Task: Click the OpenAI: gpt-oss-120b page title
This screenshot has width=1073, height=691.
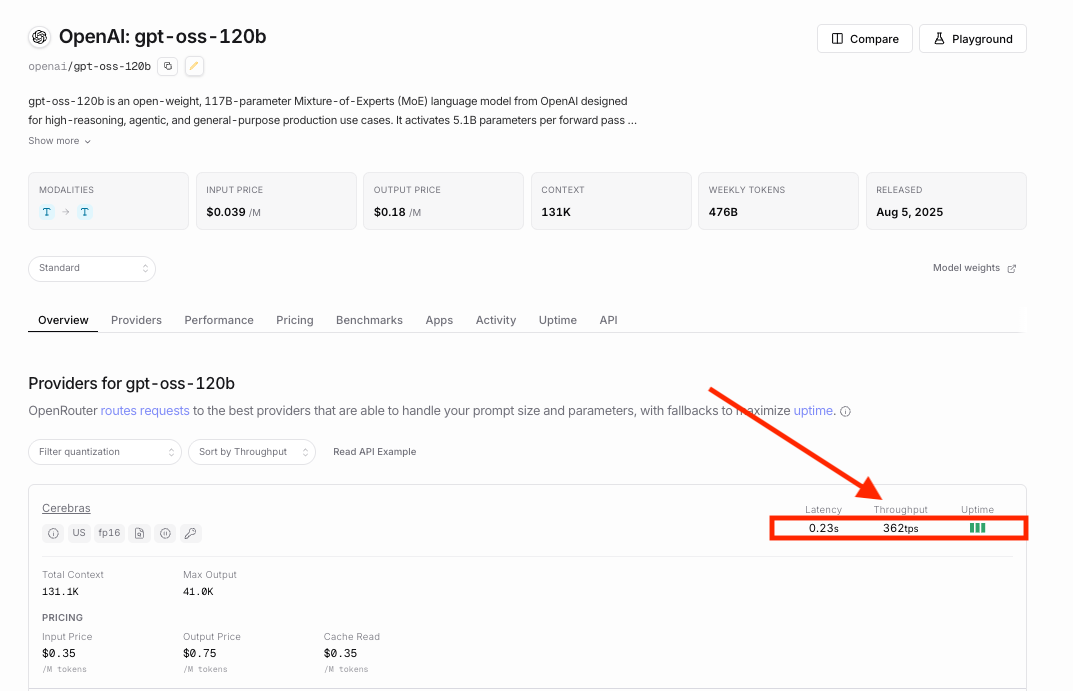Action: pos(162,36)
